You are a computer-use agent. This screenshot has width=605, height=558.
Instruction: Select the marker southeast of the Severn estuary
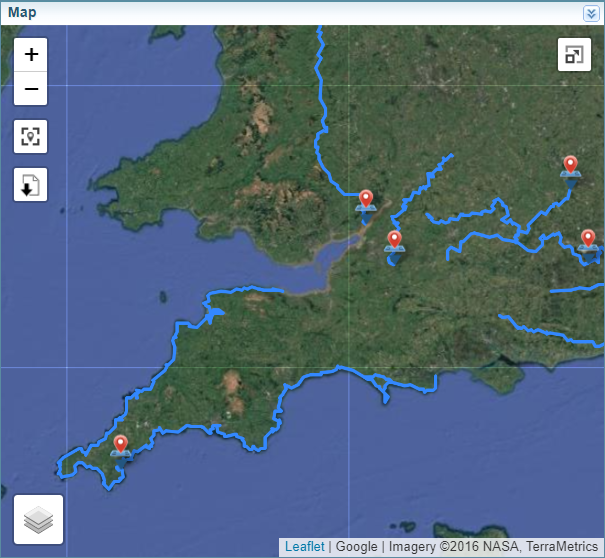tap(394, 241)
